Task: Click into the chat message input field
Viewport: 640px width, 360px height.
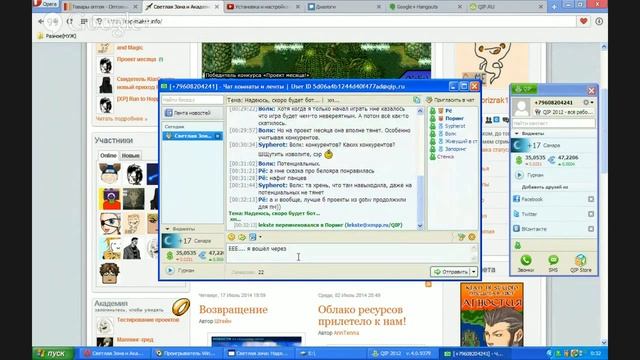Action: (351, 253)
